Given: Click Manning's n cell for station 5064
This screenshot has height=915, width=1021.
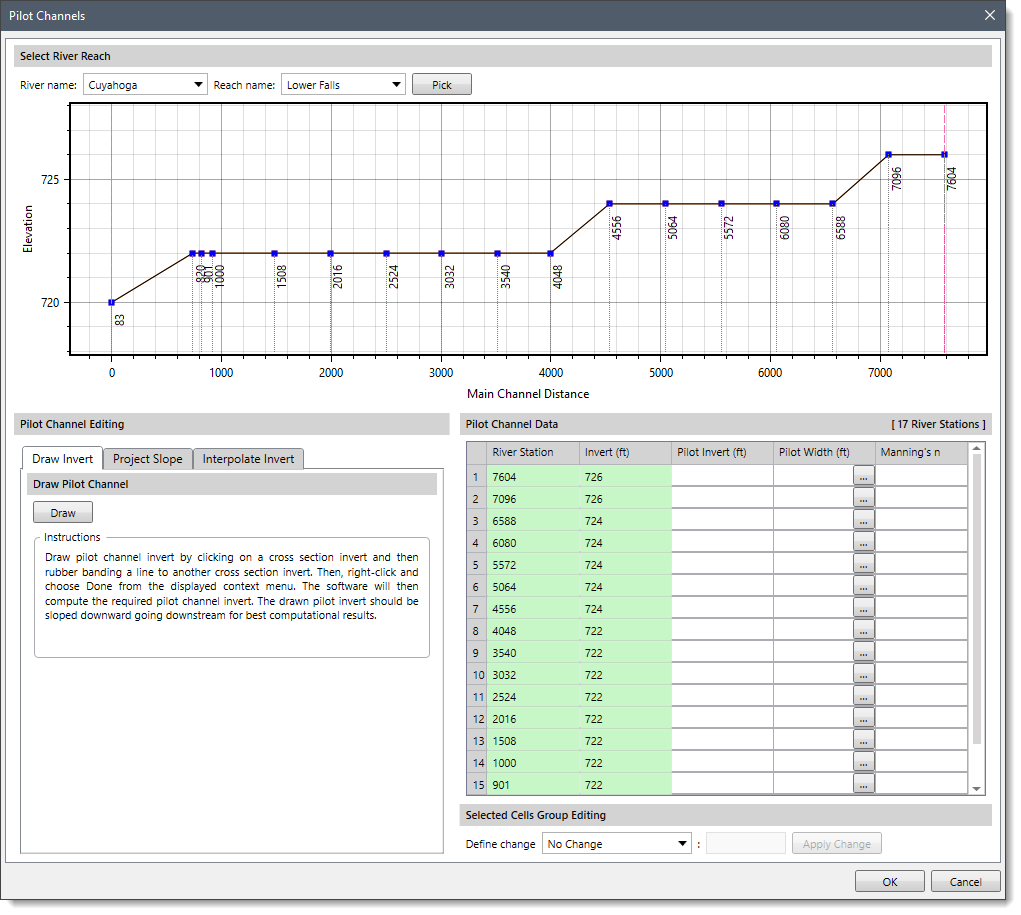Looking at the screenshot, I should click(x=921, y=587).
